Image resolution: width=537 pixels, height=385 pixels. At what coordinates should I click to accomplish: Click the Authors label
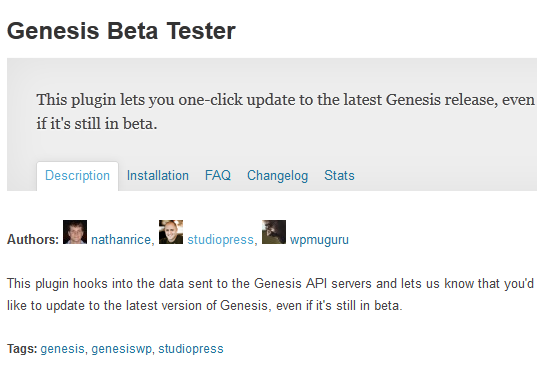tap(33, 240)
